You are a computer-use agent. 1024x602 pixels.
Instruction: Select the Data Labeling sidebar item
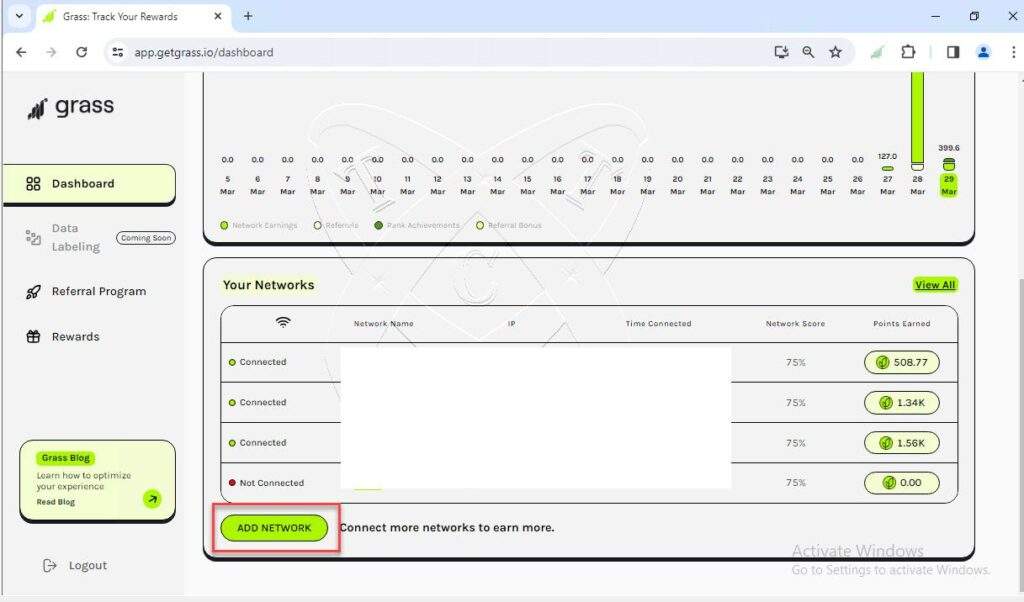coord(76,238)
